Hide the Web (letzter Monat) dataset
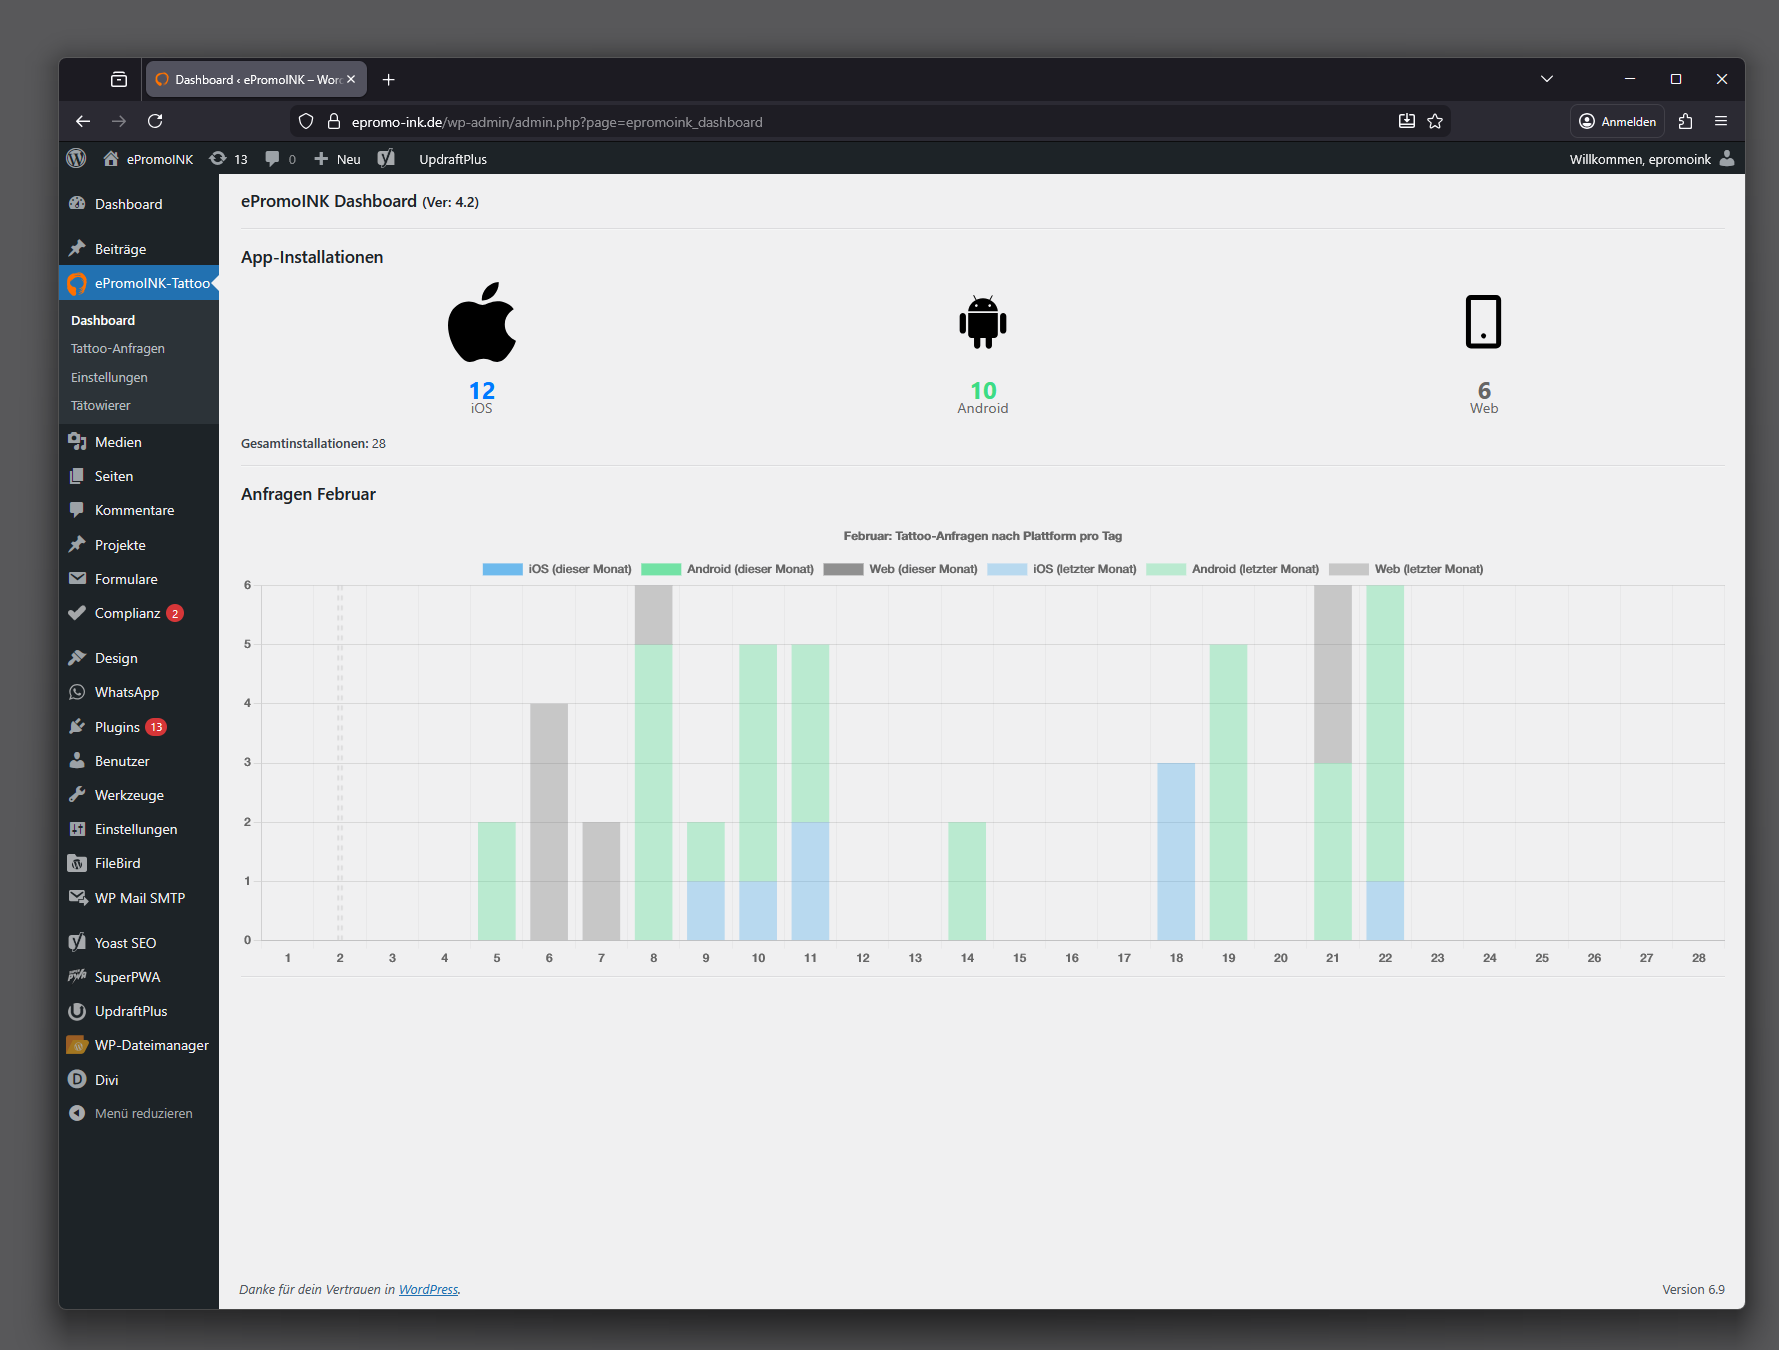Screen dimensions: 1779x1350 [1406, 569]
